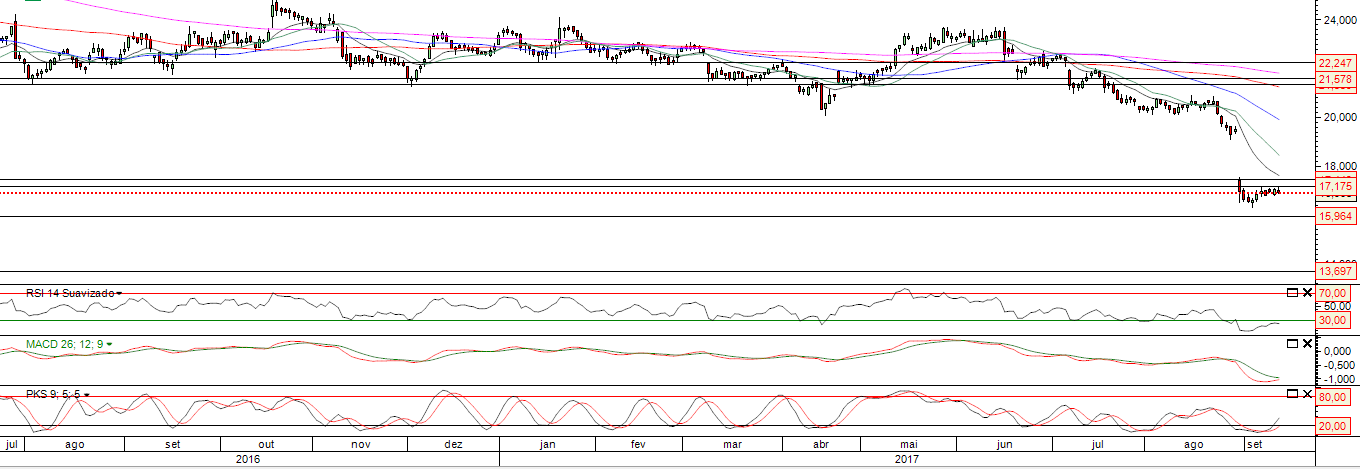Open the PKS 9; 5; 5 dropdown menu
The image size is (1360, 470).
point(88,395)
